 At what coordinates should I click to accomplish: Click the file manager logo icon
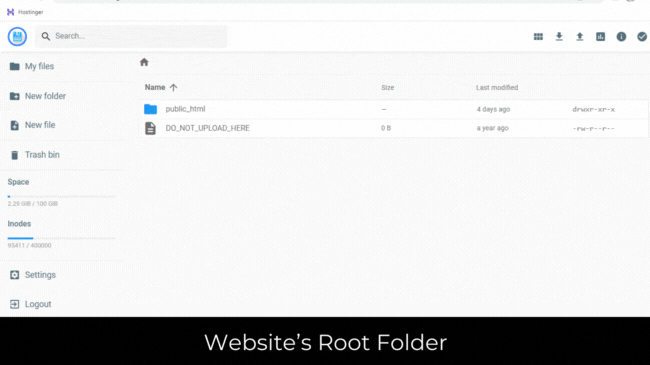click(x=17, y=36)
